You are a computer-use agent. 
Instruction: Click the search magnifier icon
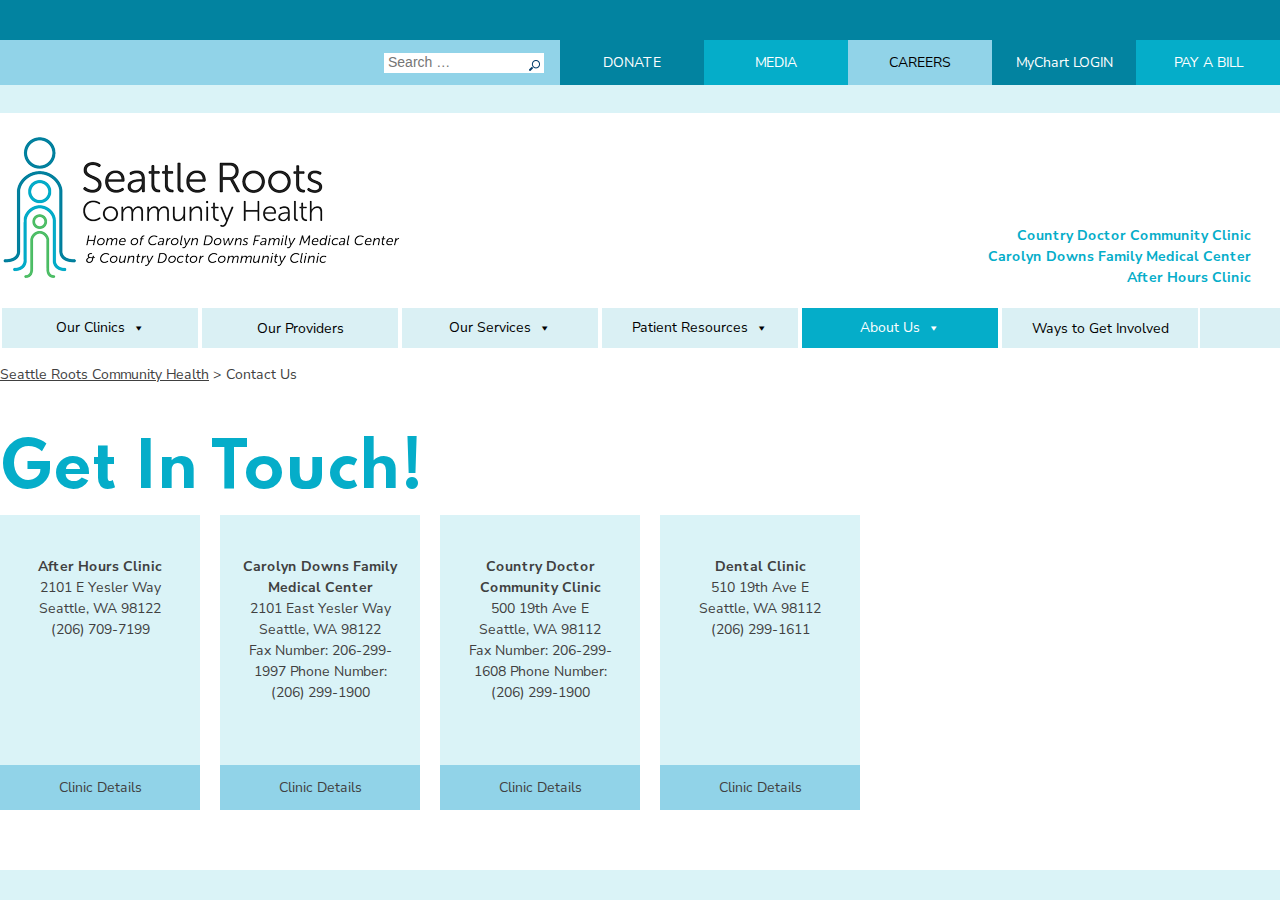[535, 65]
